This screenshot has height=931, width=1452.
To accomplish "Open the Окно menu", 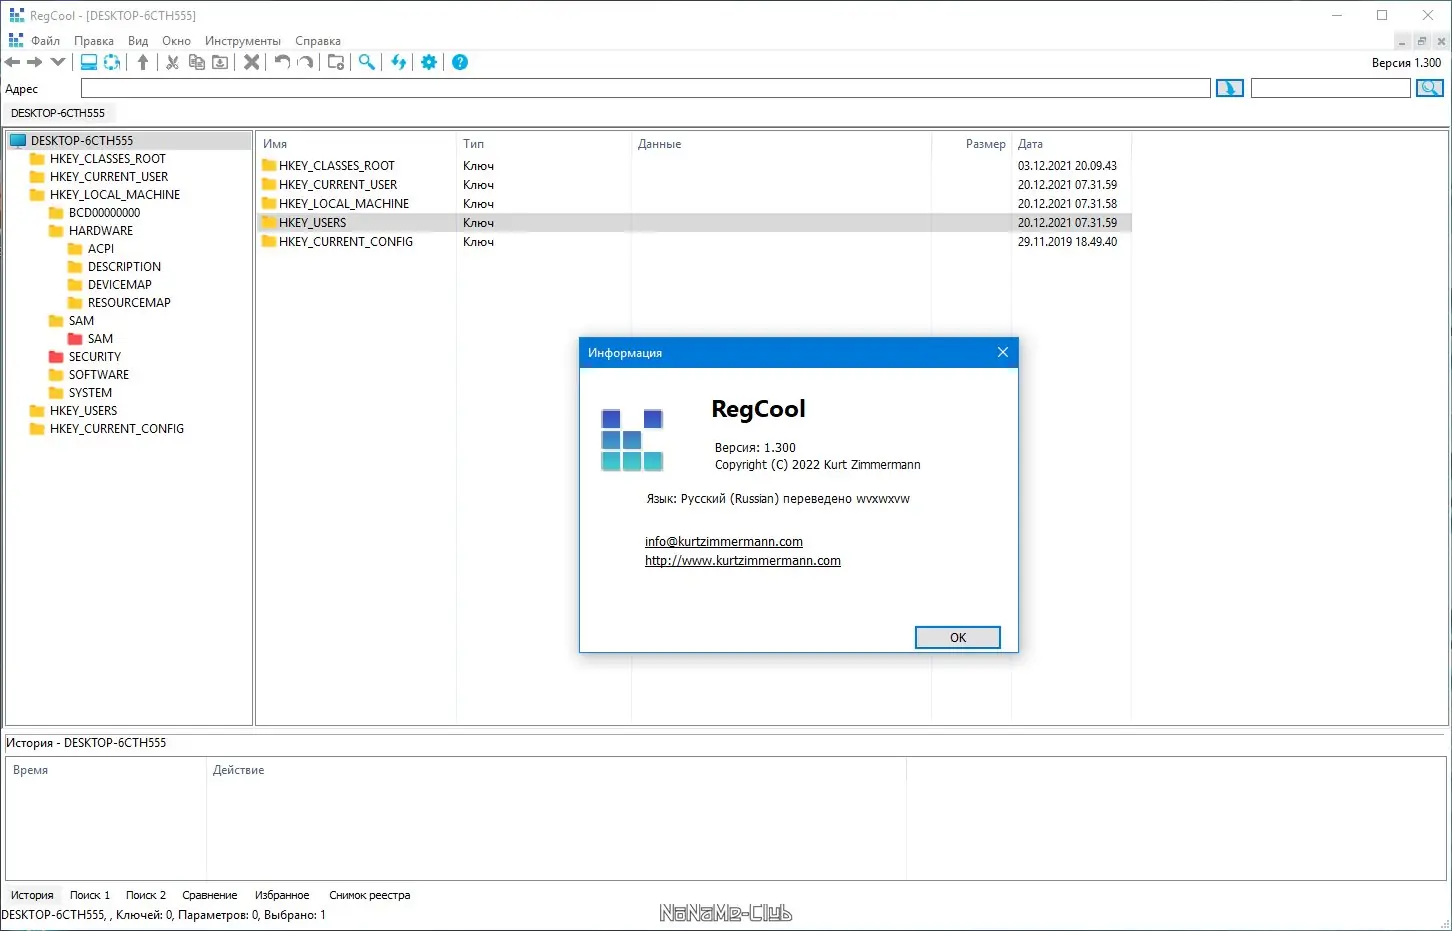I will click(x=176, y=41).
